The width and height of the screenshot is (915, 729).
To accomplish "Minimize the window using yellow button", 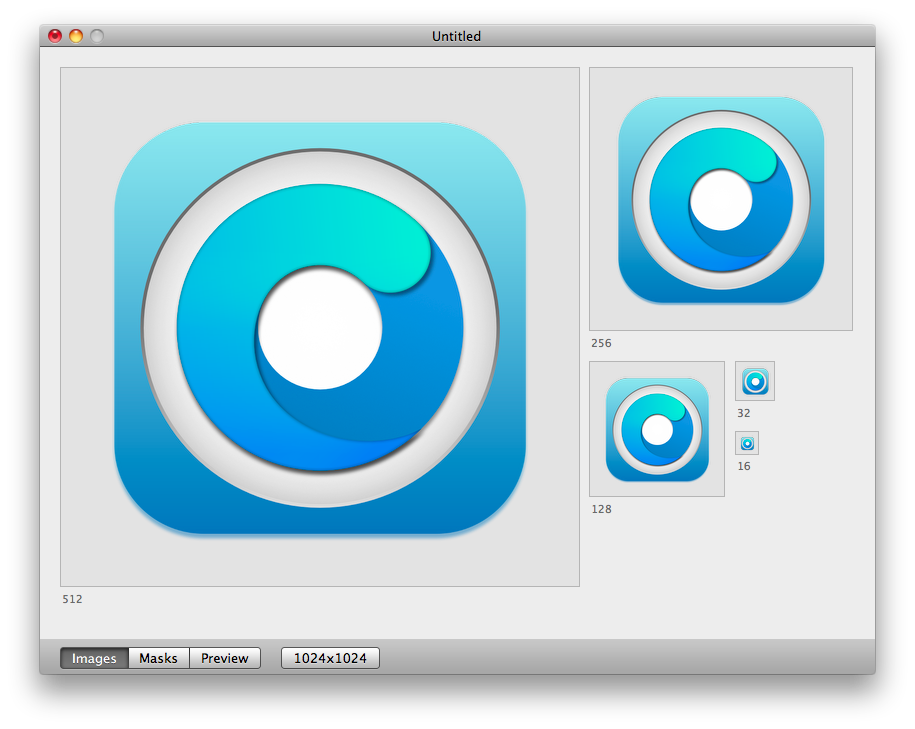I will point(76,36).
